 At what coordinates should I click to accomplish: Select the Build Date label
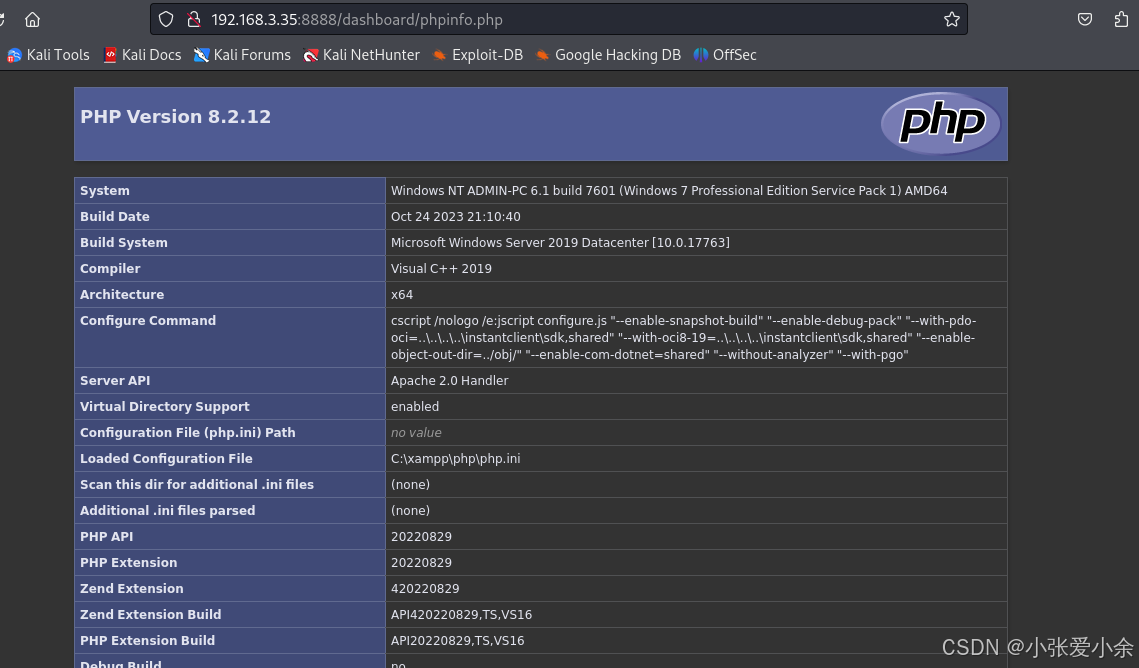tap(115, 216)
